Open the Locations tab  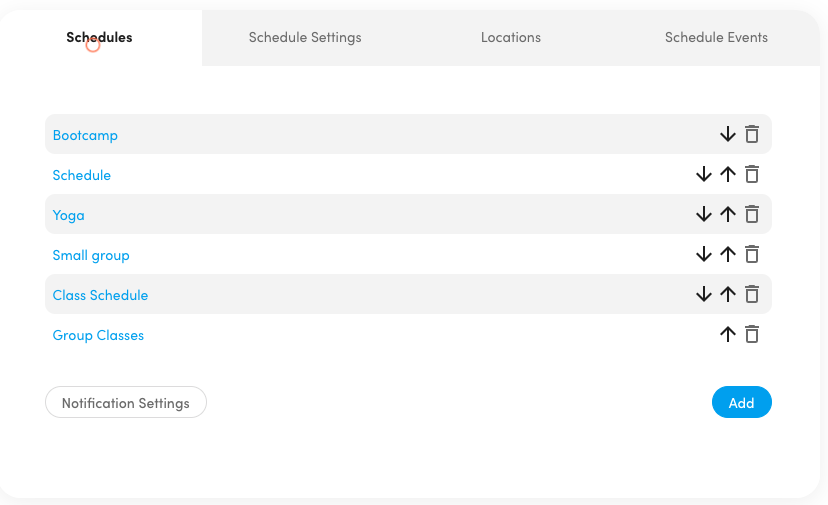511,38
